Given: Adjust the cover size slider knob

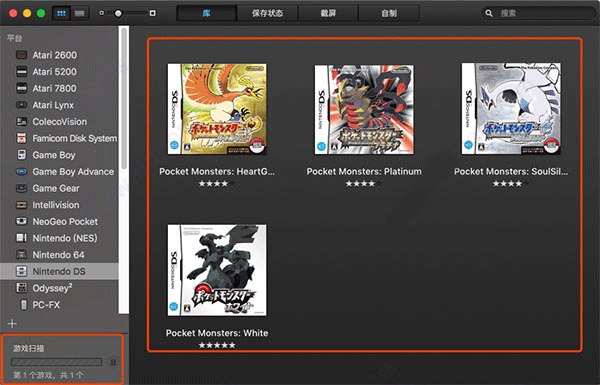Looking at the screenshot, I should click(118, 13).
